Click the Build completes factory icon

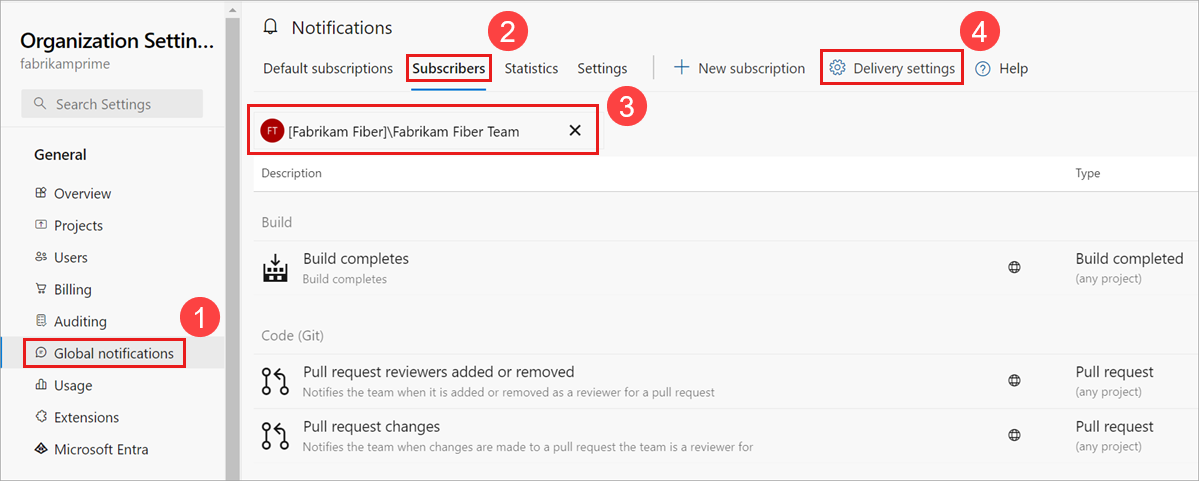pyautogui.click(x=274, y=268)
